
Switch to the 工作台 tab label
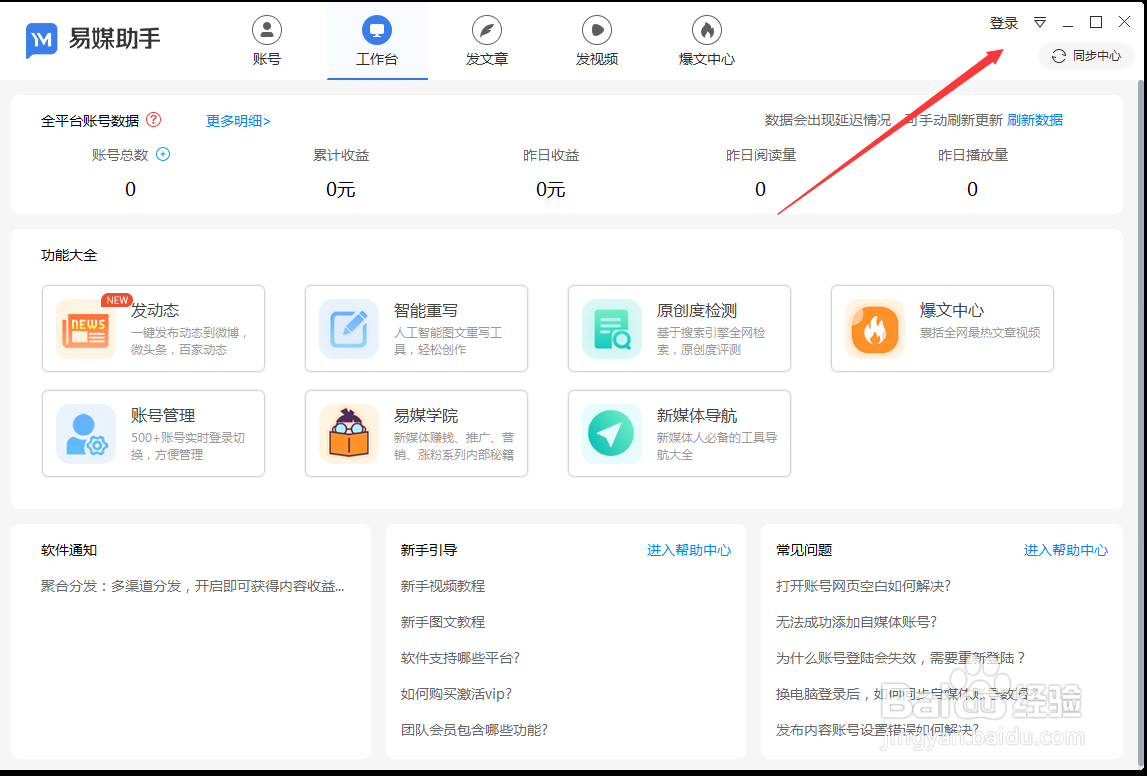point(377,59)
